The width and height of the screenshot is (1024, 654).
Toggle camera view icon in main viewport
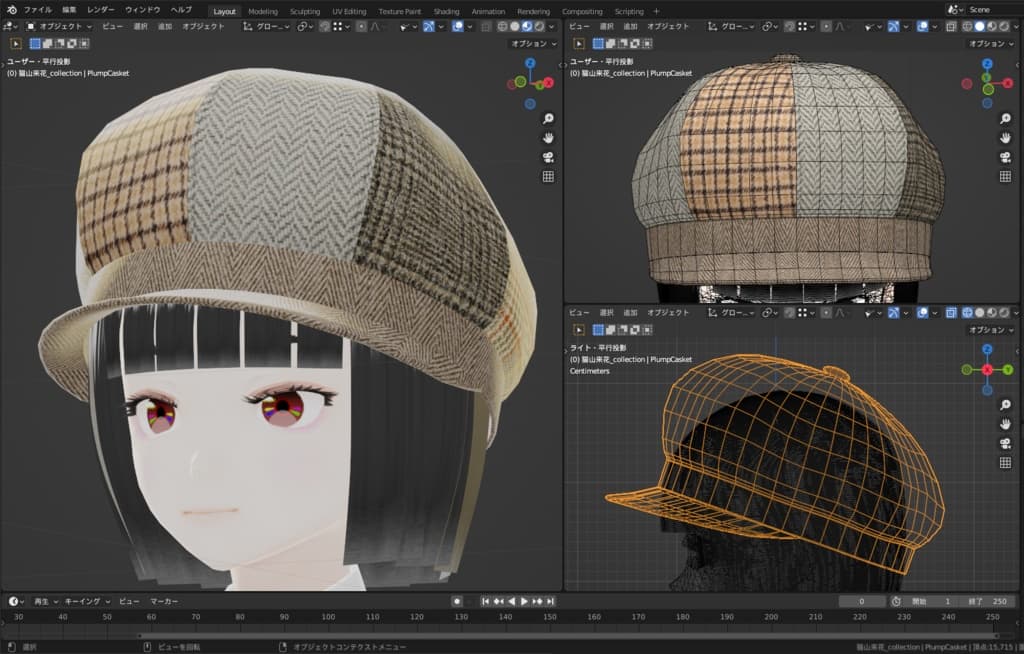coord(548,157)
